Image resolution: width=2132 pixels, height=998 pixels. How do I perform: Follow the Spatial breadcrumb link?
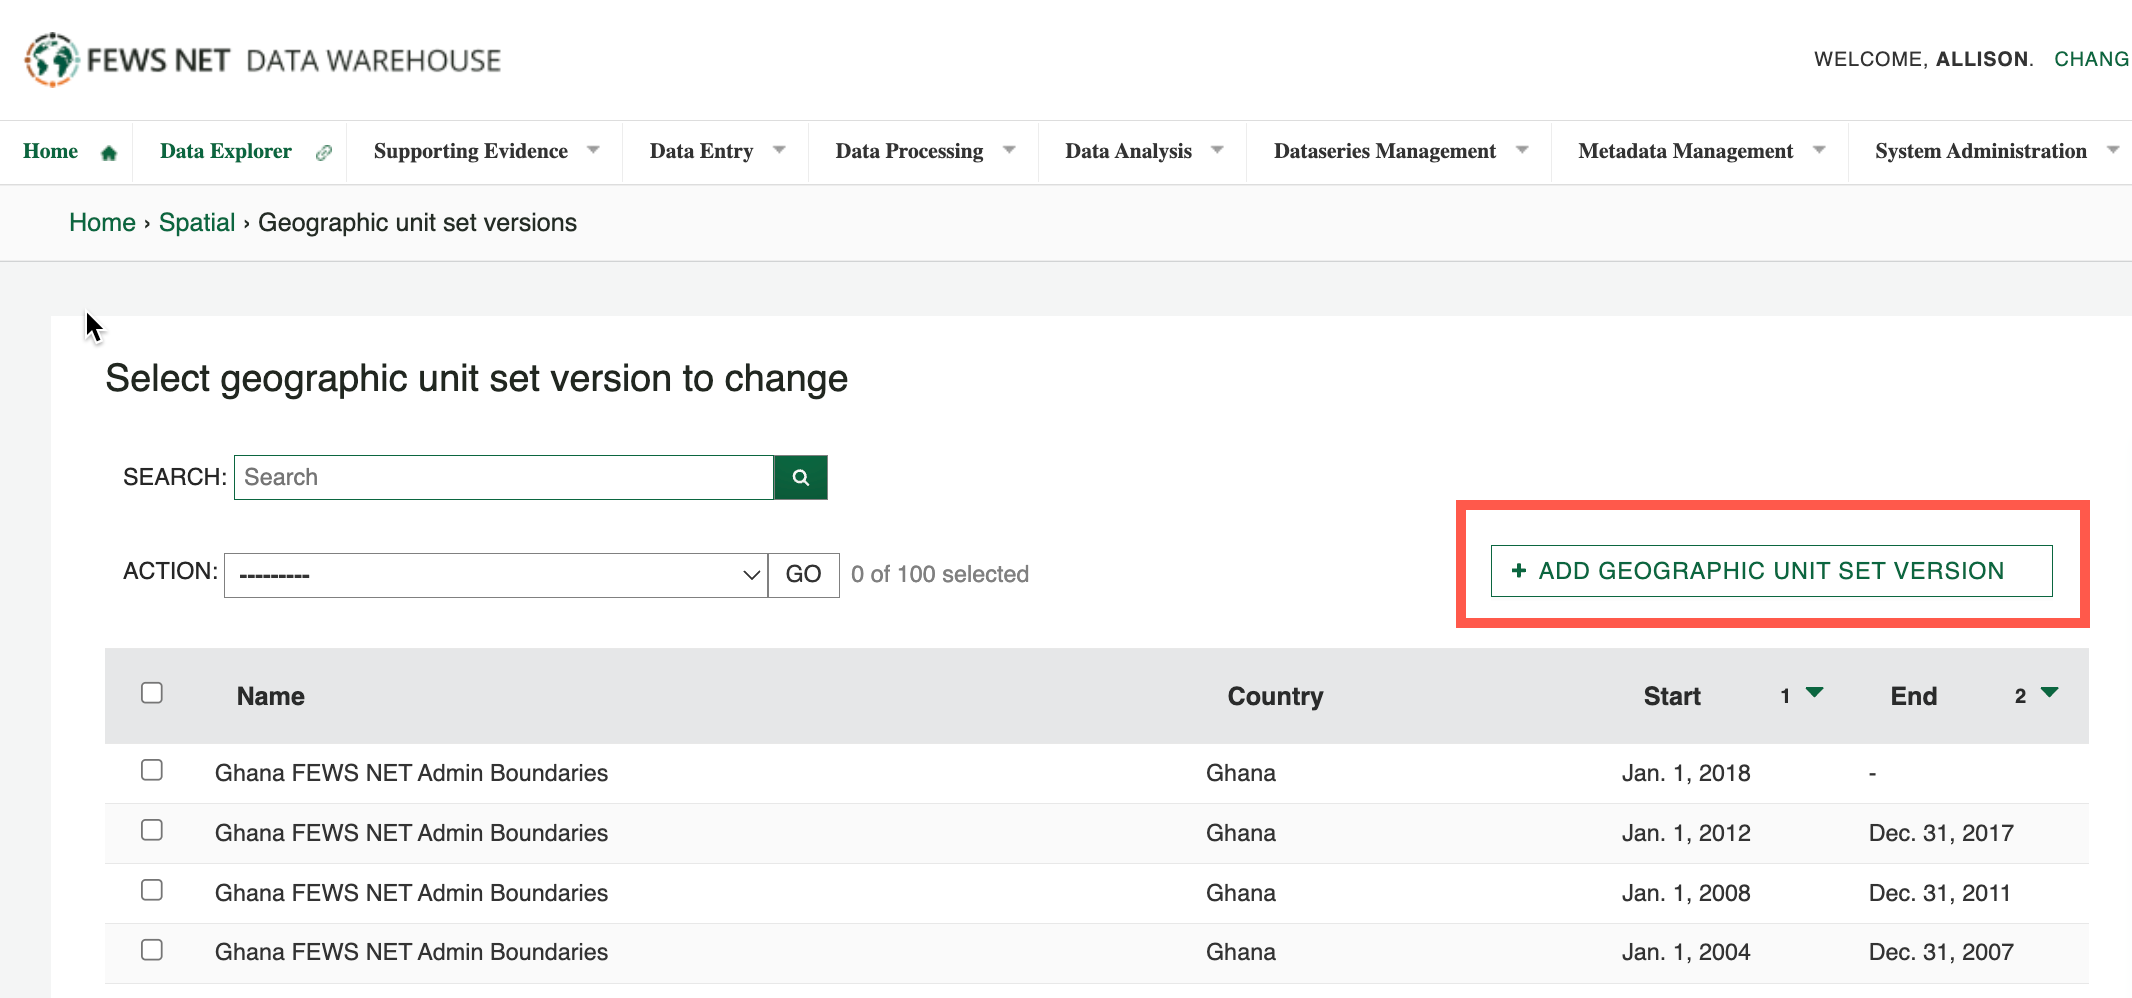(x=197, y=222)
